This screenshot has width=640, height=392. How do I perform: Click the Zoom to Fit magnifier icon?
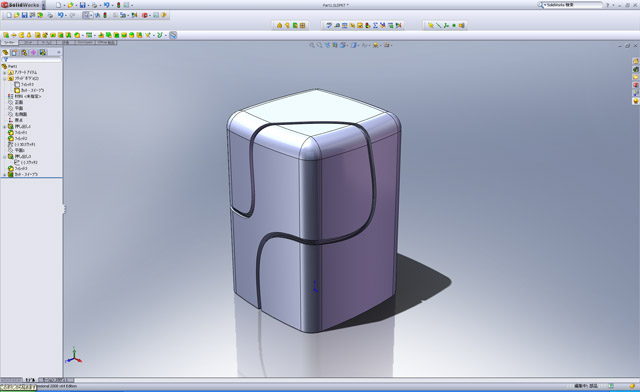pyautogui.click(x=312, y=45)
